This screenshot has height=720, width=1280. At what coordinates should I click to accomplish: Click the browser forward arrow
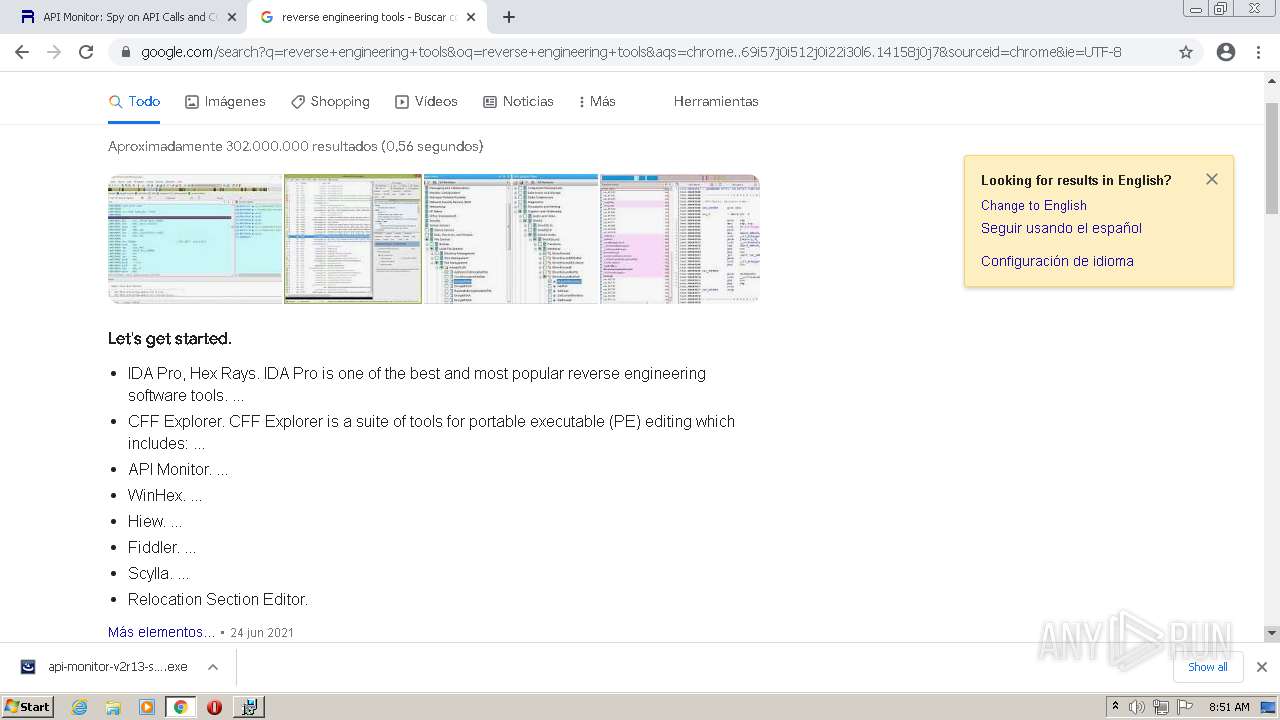coord(54,52)
